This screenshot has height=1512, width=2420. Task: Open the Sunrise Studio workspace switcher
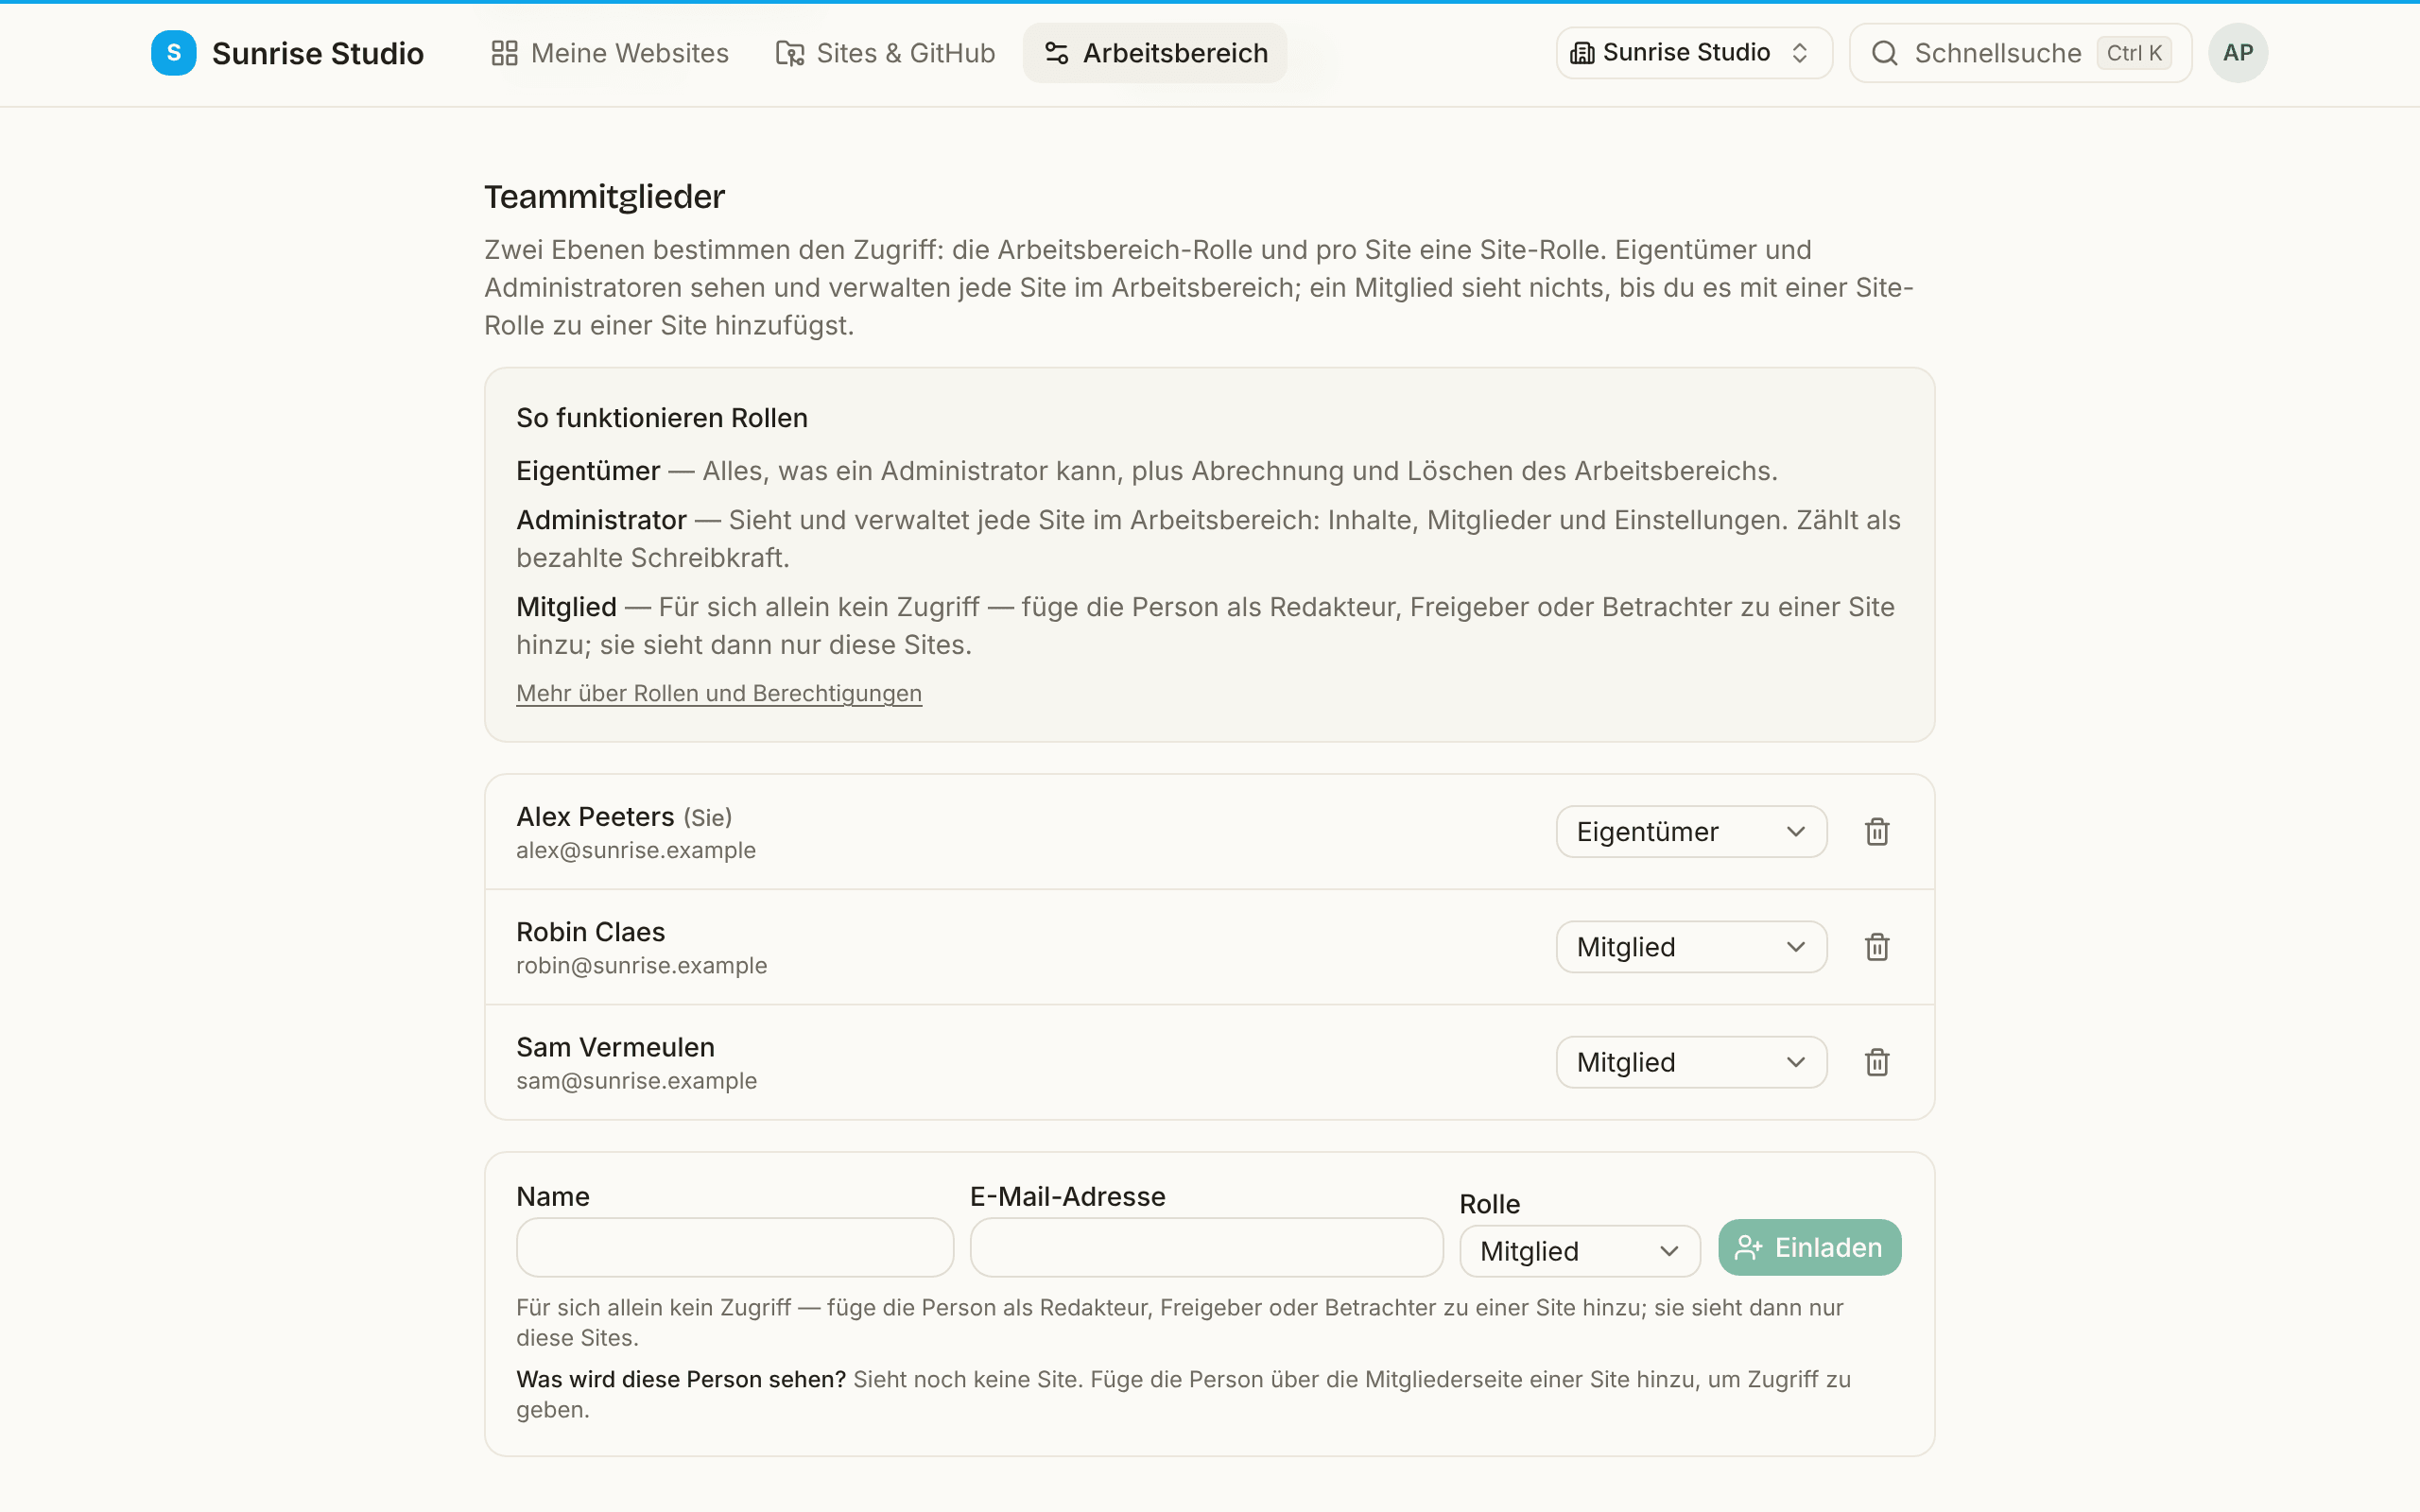click(1694, 53)
